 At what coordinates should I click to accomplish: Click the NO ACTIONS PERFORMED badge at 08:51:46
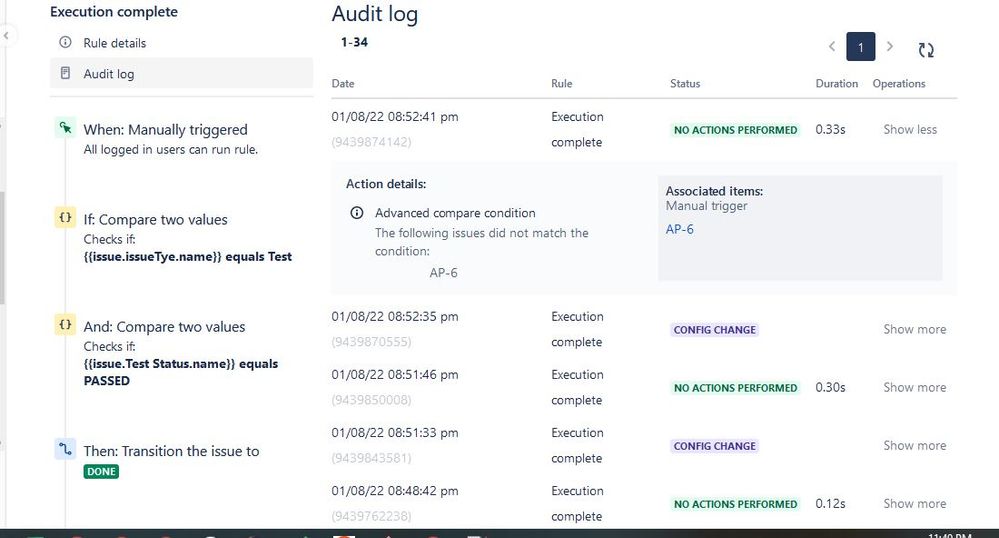pos(735,388)
